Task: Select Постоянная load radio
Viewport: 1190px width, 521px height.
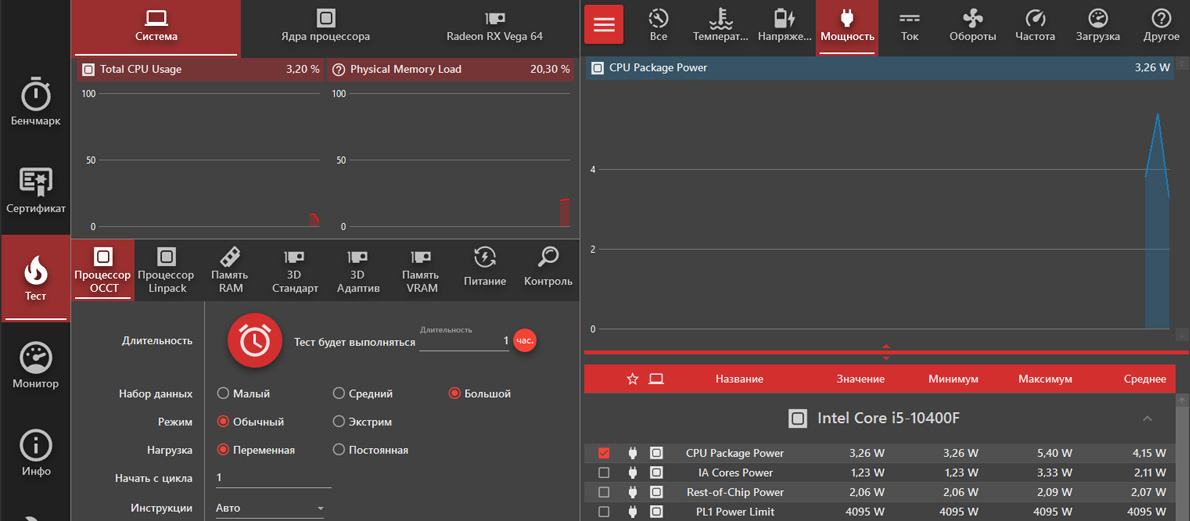Action: [x=371, y=450]
